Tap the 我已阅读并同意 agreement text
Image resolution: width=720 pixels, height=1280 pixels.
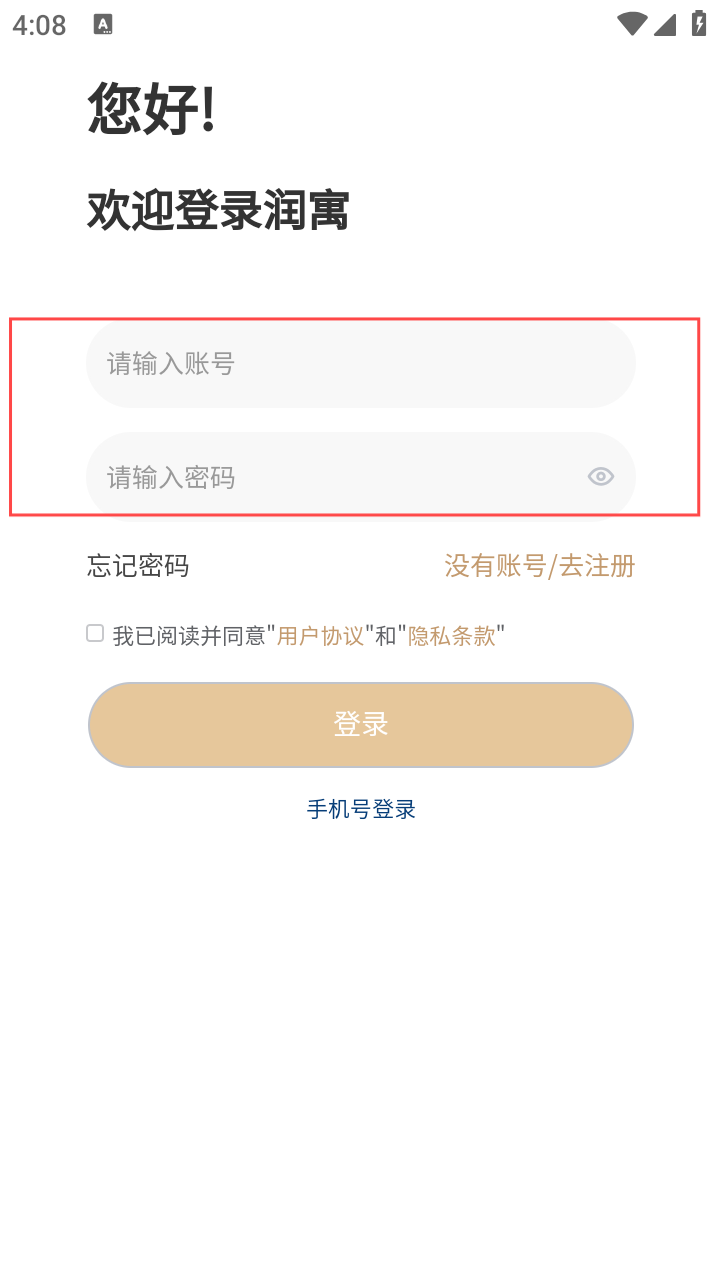[x=190, y=636]
